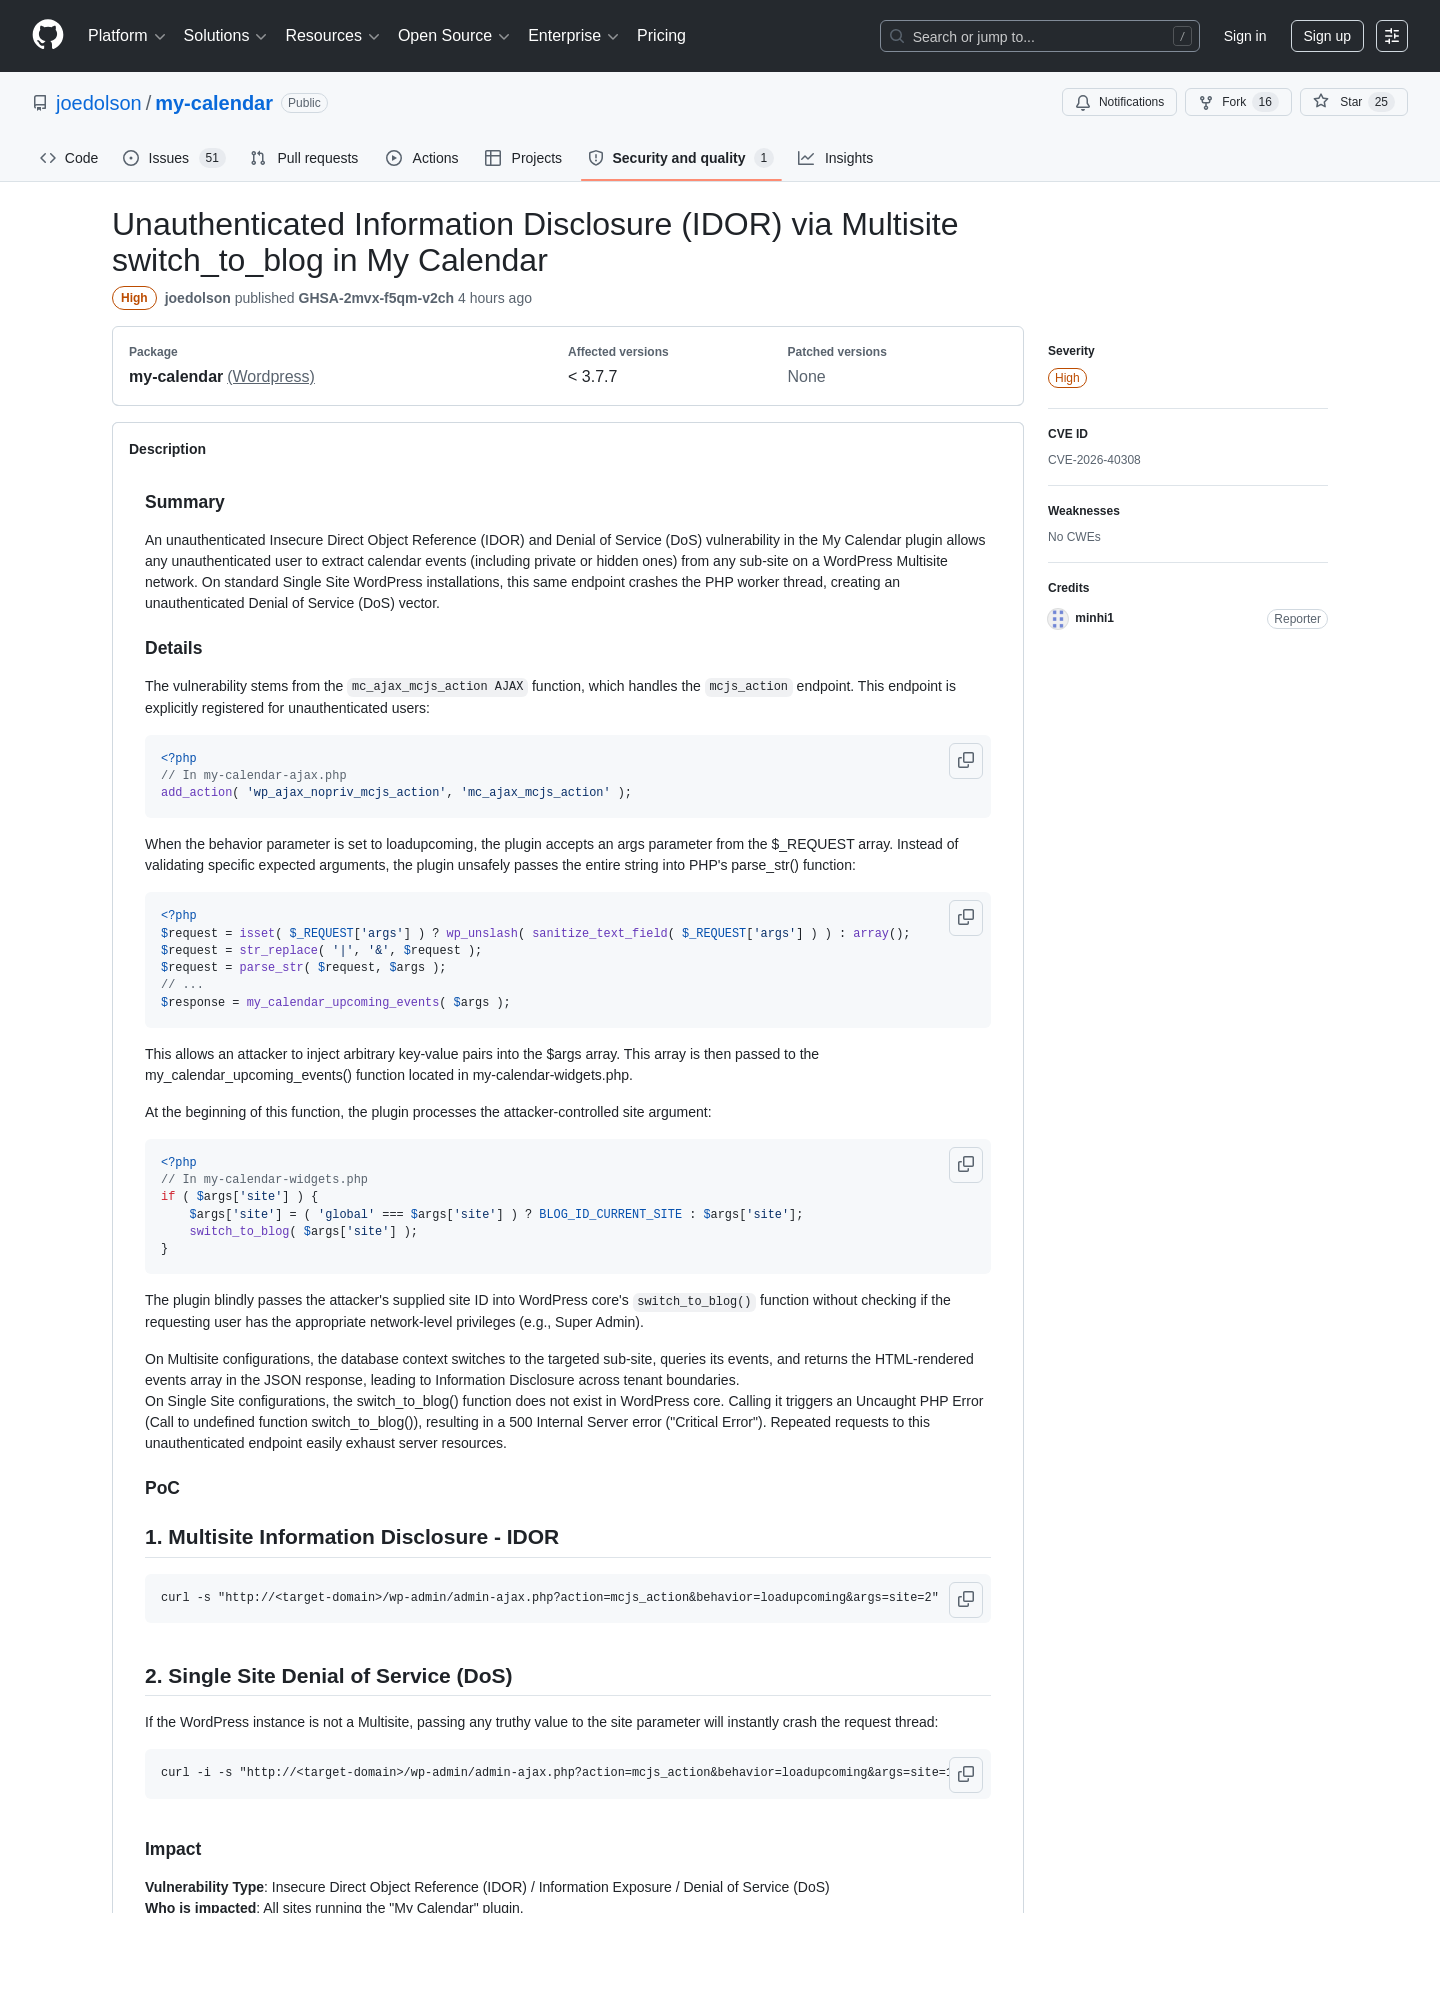Open the GitHub homepage logo

[48, 35]
